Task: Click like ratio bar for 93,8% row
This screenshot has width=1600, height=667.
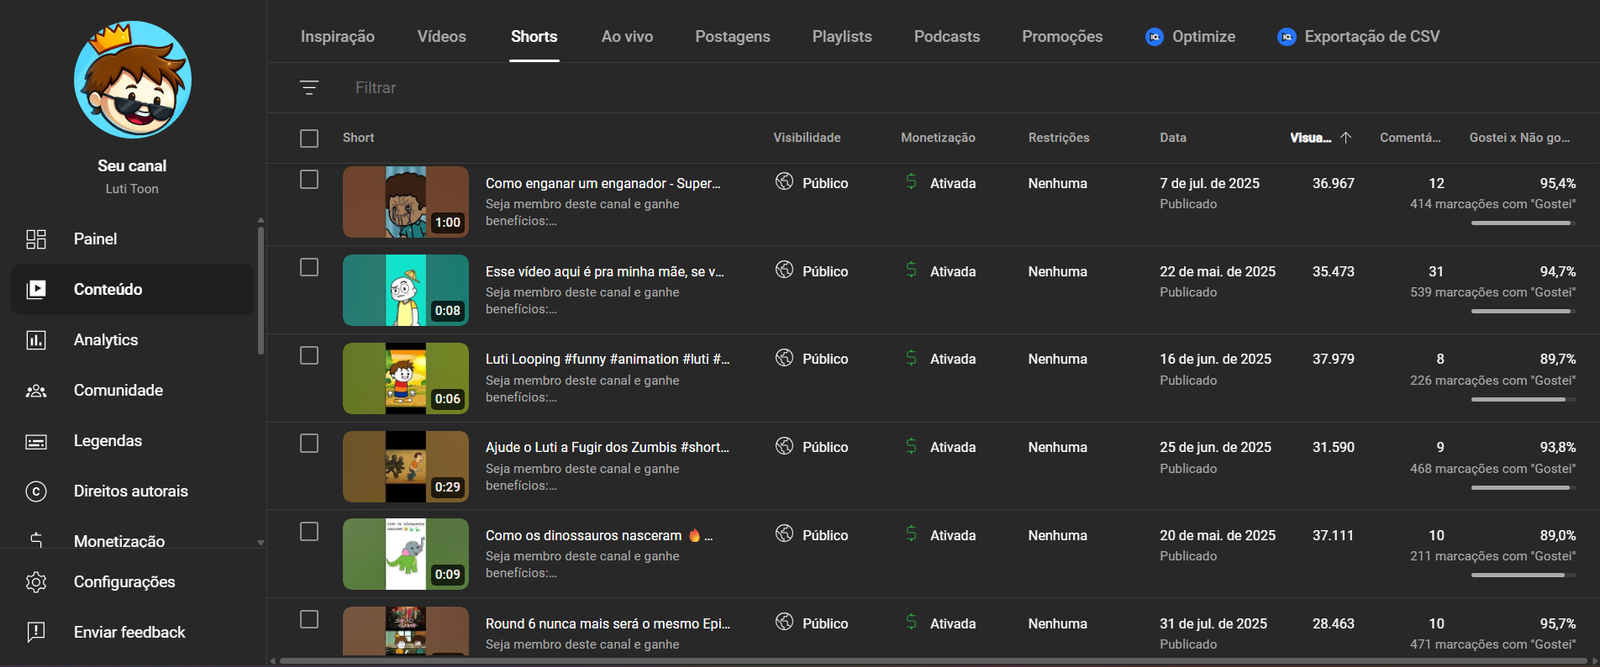Action: click(x=1523, y=487)
